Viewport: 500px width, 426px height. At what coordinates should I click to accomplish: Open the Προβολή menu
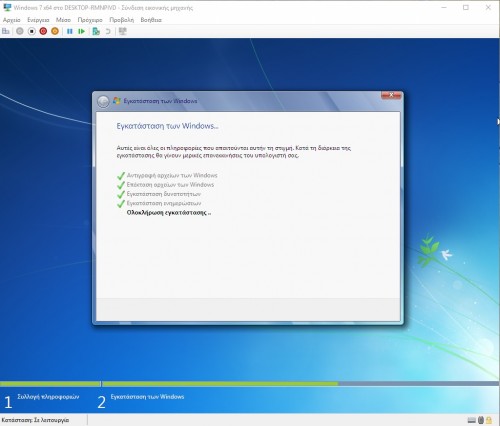click(122, 20)
